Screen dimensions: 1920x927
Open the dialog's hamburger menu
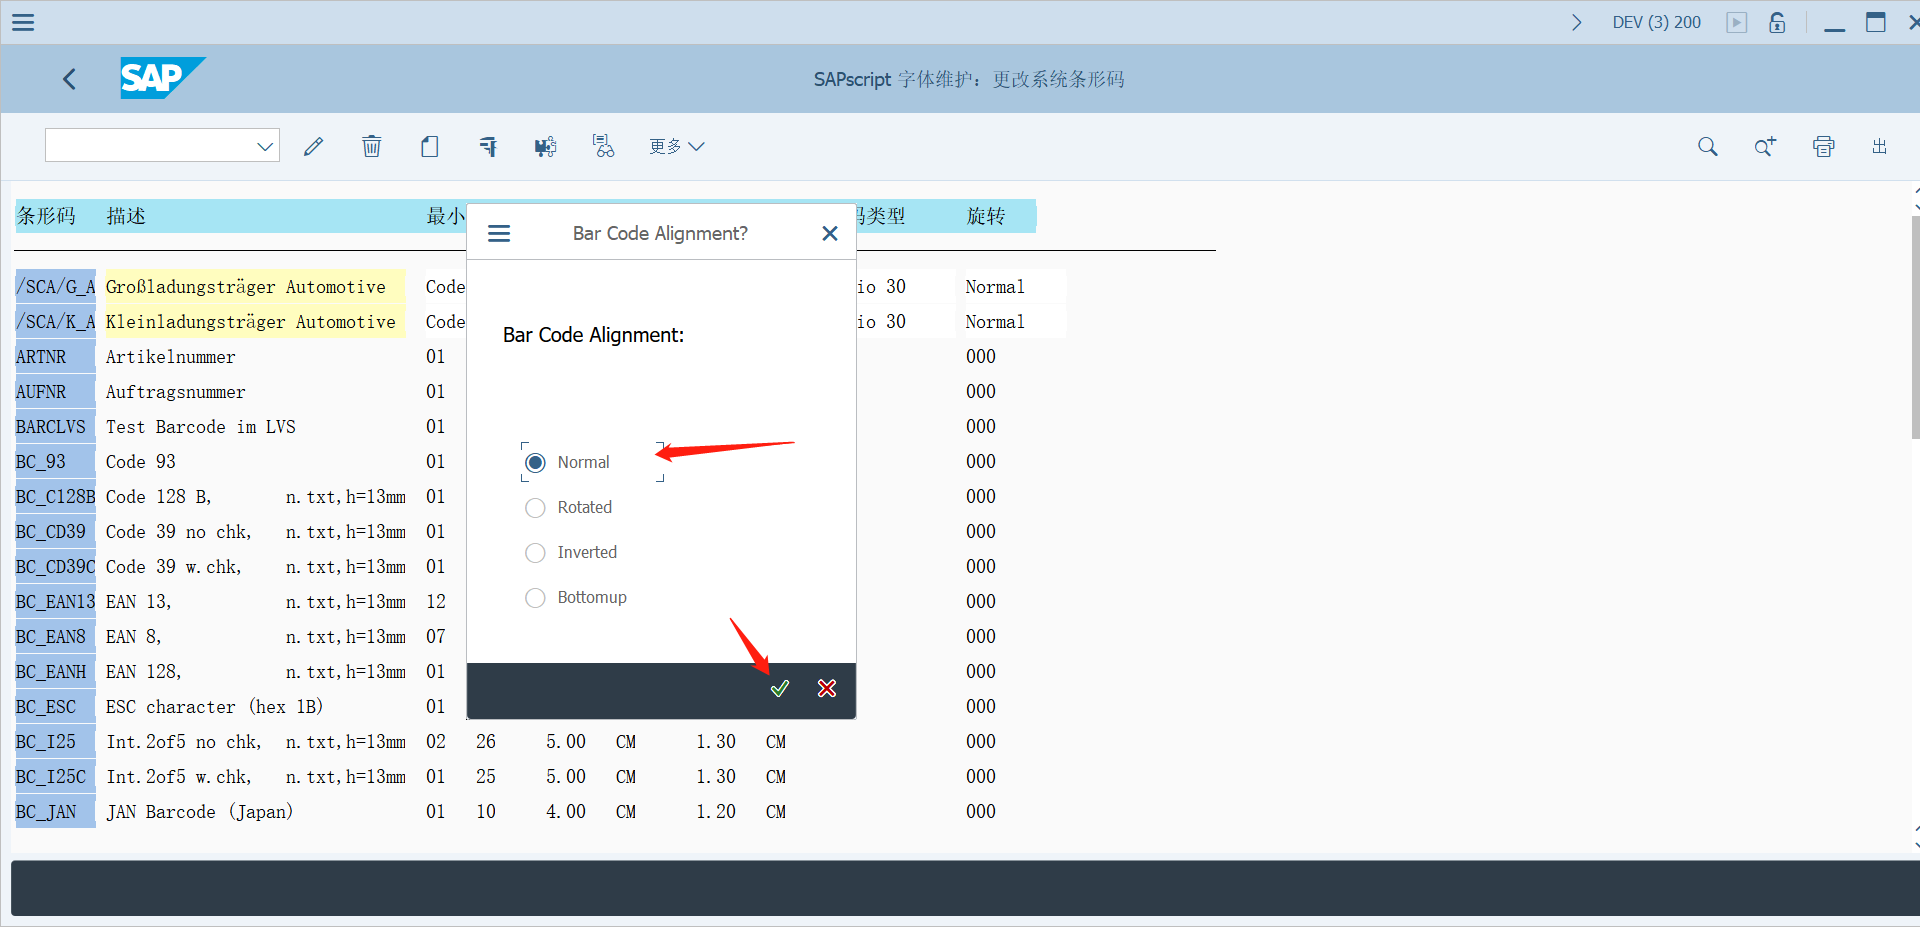tap(499, 233)
